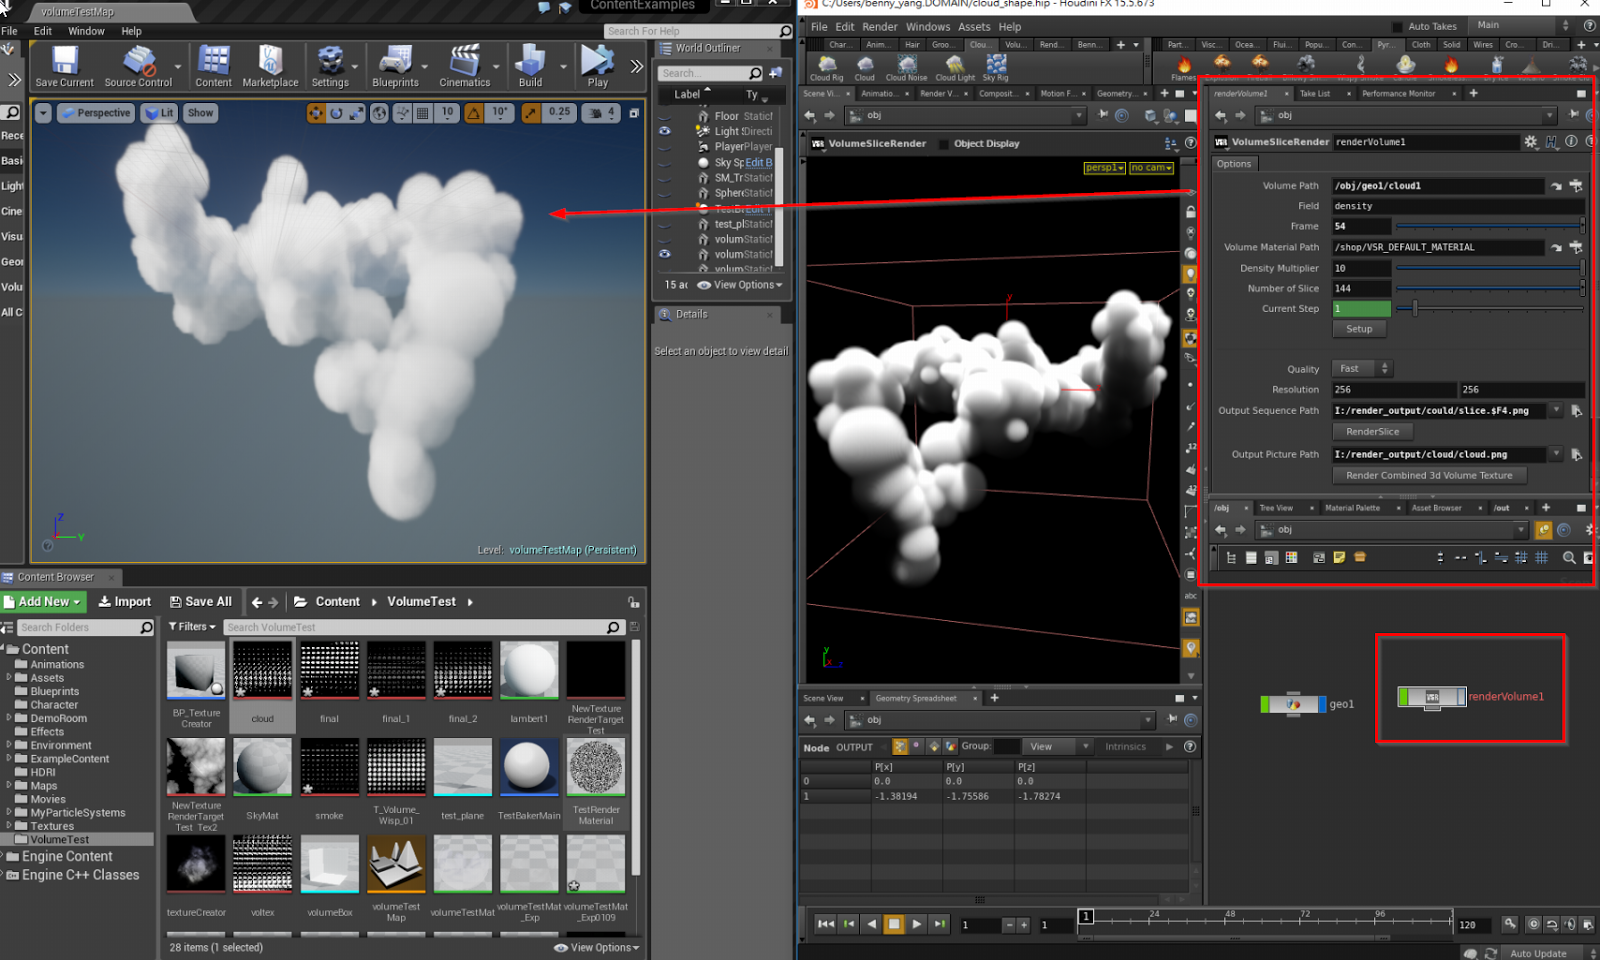Viewport: 1600px width, 960px height.
Task: Click the RenderSlice button
Action: tap(1372, 431)
